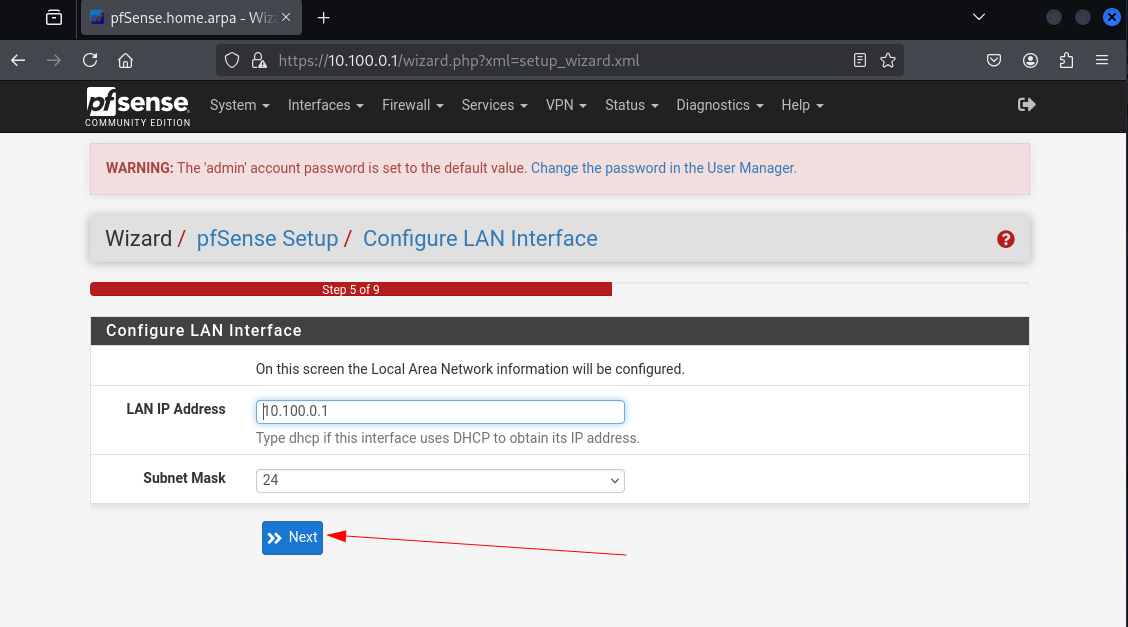Click the pfSense Setup breadcrumb link
Viewport: 1128px width, 627px height.
click(x=267, y=238)
